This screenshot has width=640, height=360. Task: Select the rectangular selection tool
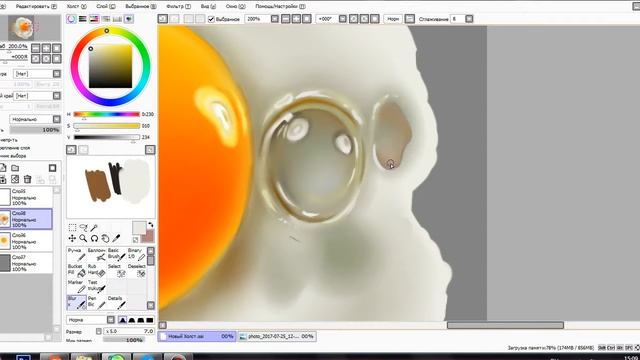[x=72, y=227]
